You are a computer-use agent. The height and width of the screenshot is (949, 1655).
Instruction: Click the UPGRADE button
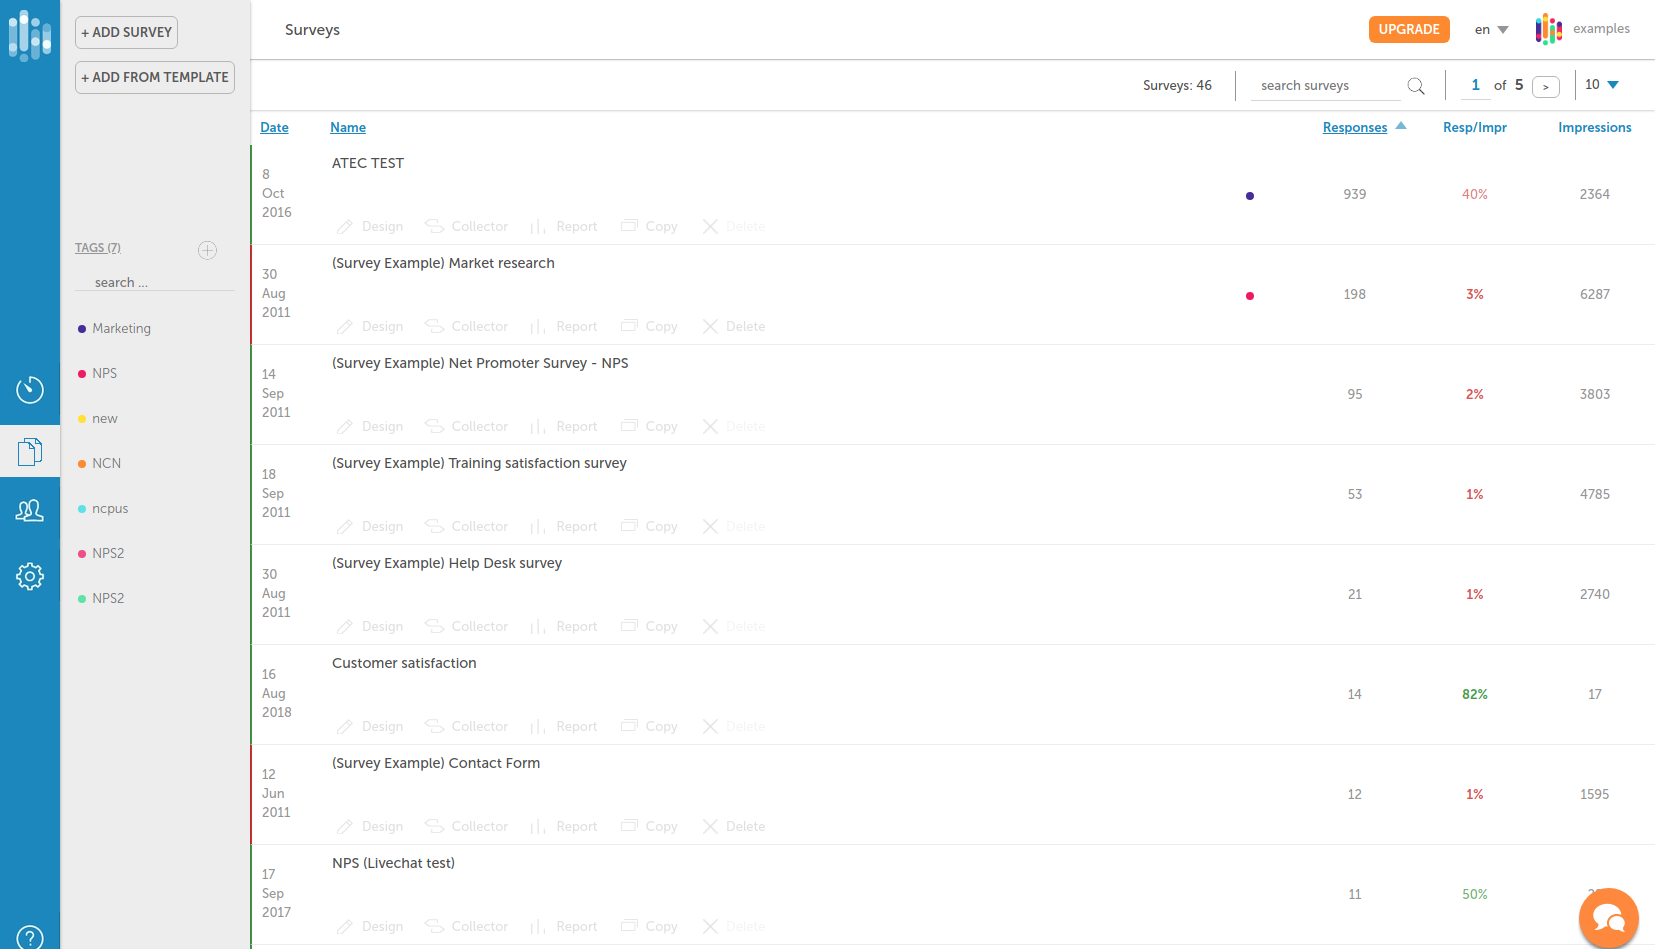(1409, 29)
